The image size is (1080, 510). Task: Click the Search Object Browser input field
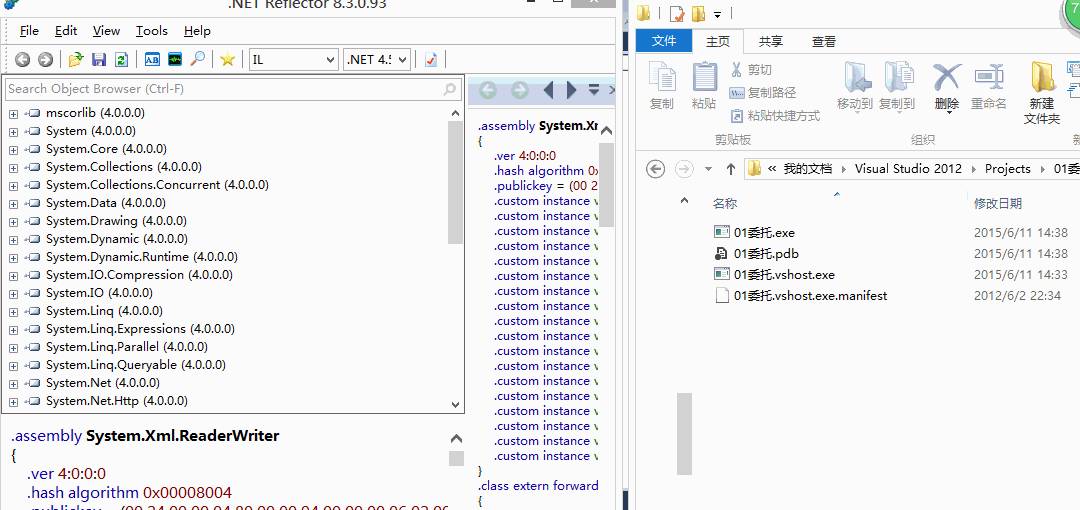pos(232,89)
